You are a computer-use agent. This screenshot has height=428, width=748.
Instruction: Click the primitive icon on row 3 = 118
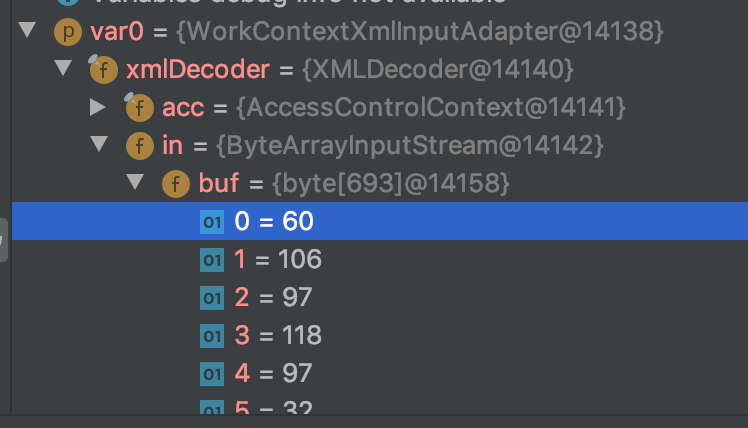click(x=212, y=336)
